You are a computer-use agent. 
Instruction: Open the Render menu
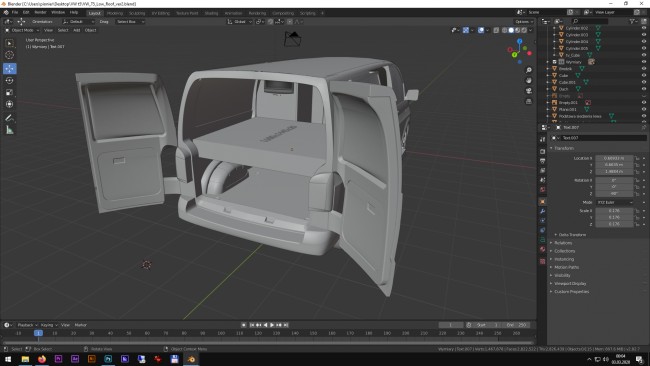click(x=40, y=12)
